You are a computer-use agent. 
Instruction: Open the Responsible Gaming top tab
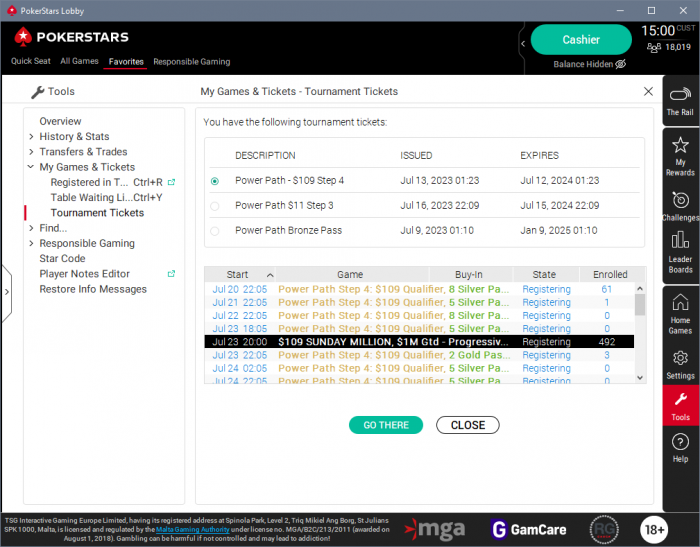[x=192, y=62]
